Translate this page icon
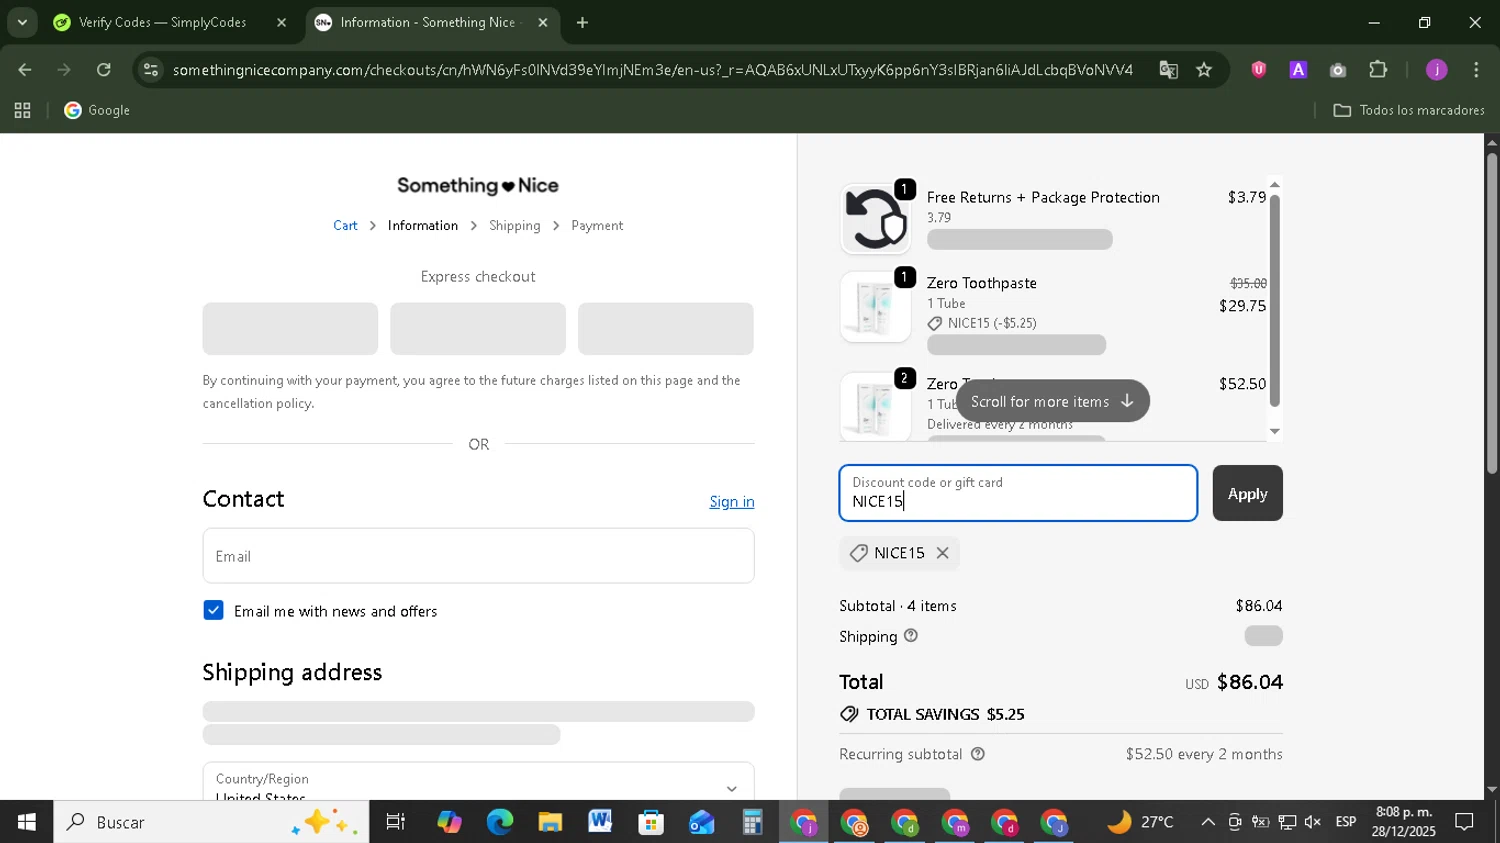1500x843 pixels. [1168, 70]
